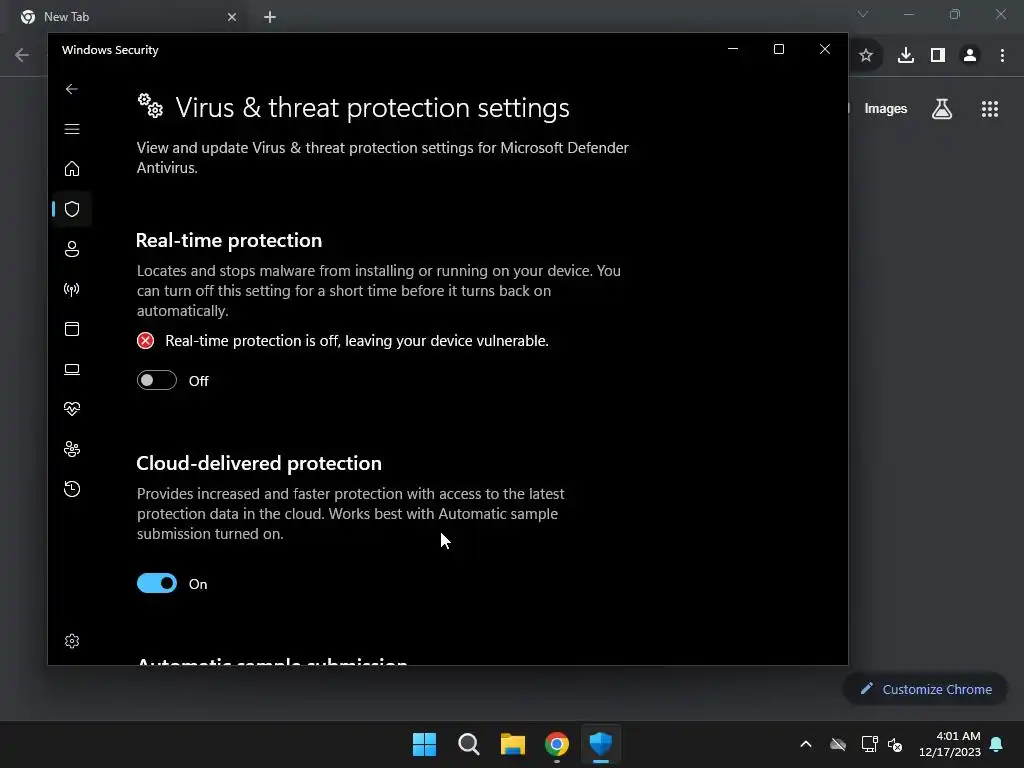The width and height of the screenshot is (1024, 768).
Task: Open Search Labs flask icon in Chrome
Action: pos(942,108)
